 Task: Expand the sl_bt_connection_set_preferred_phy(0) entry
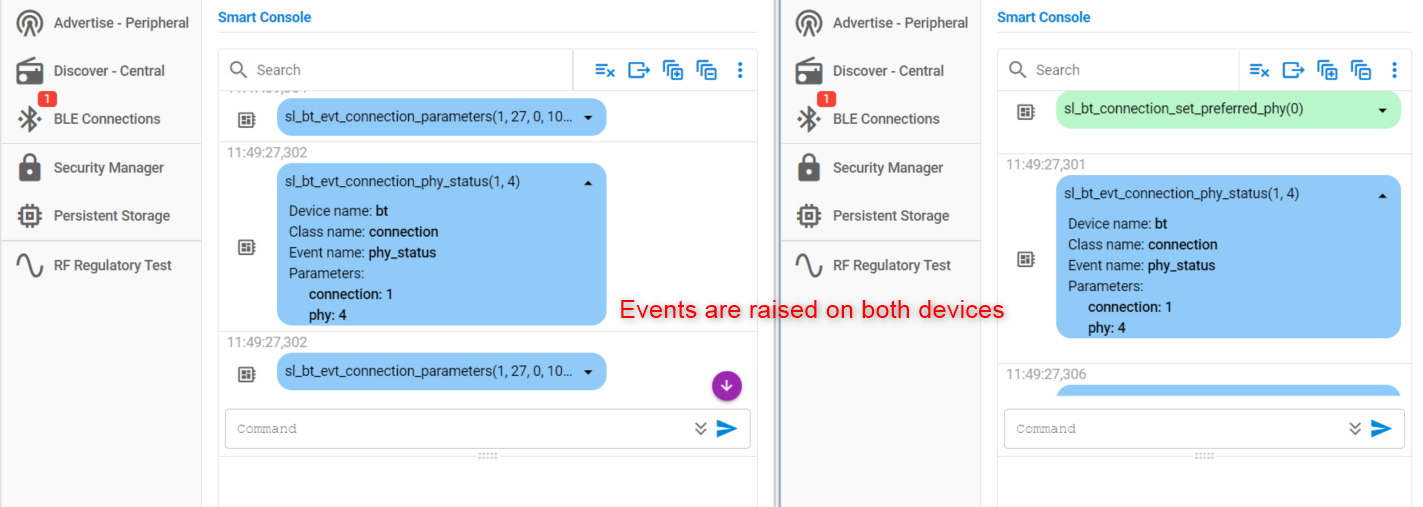coord(1383,110)
